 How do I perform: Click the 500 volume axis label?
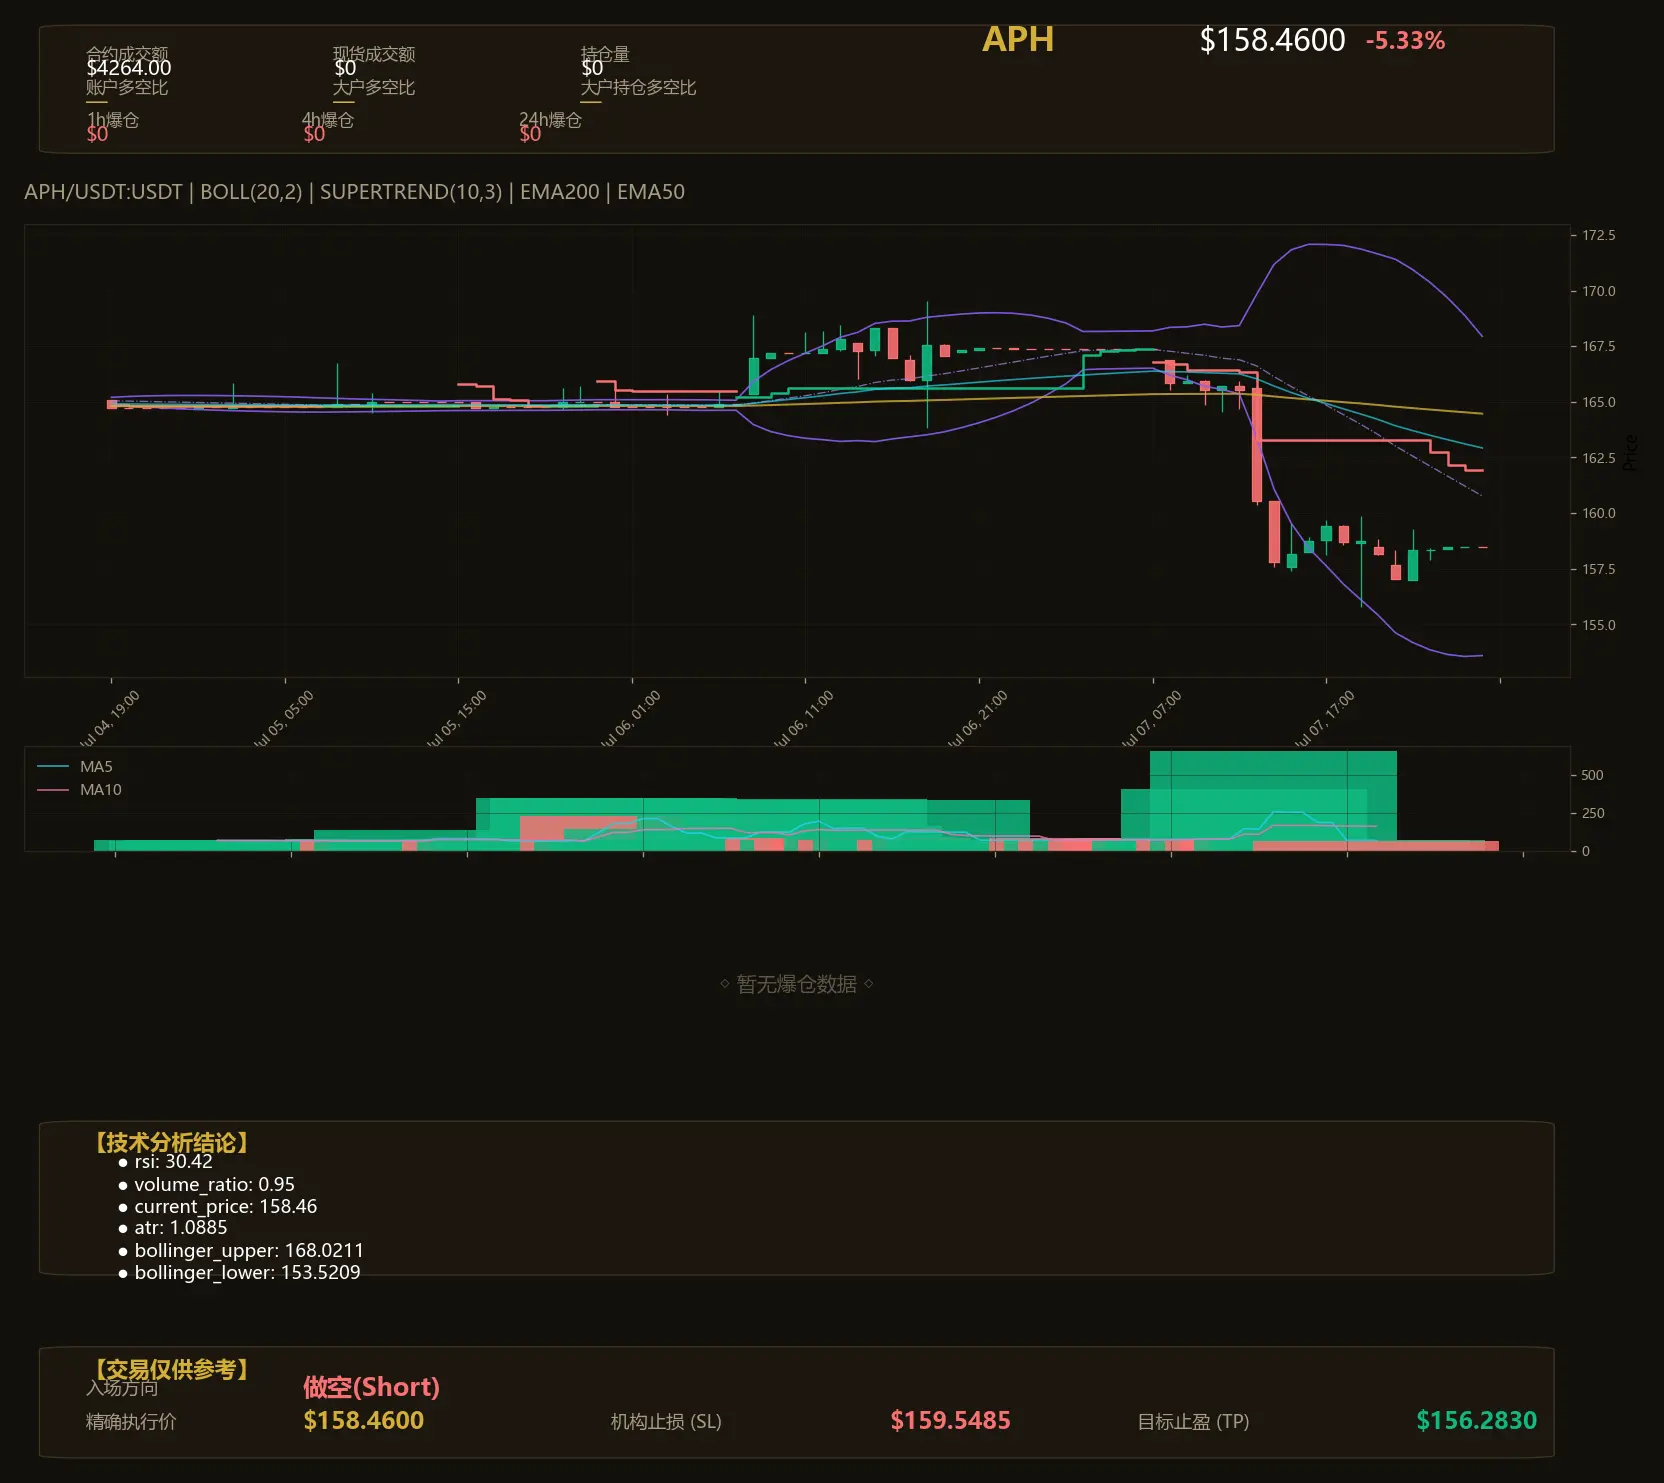coord(1592,775)
